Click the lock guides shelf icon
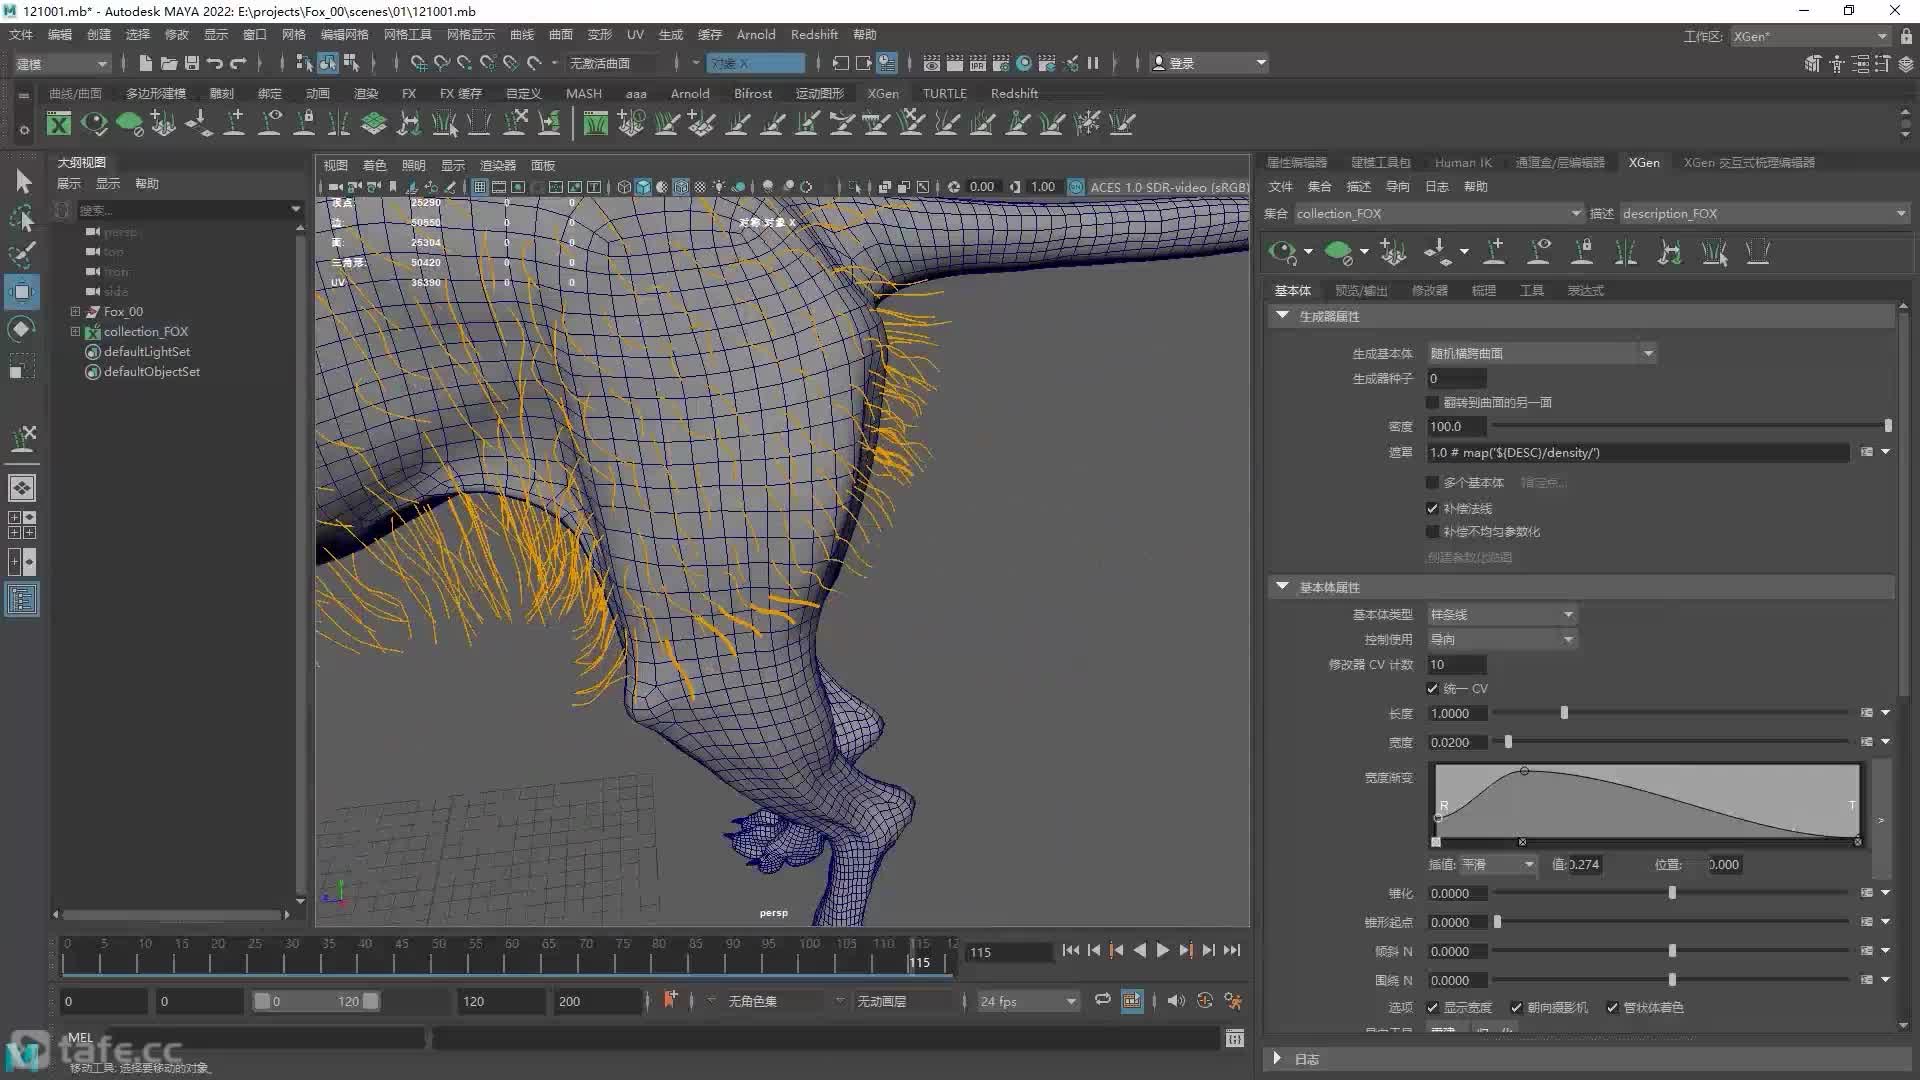 tap(305, 124)
